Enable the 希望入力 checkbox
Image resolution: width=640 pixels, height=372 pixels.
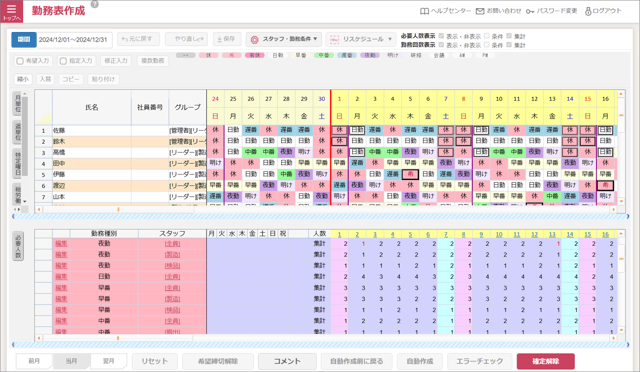tap(20, 61)
